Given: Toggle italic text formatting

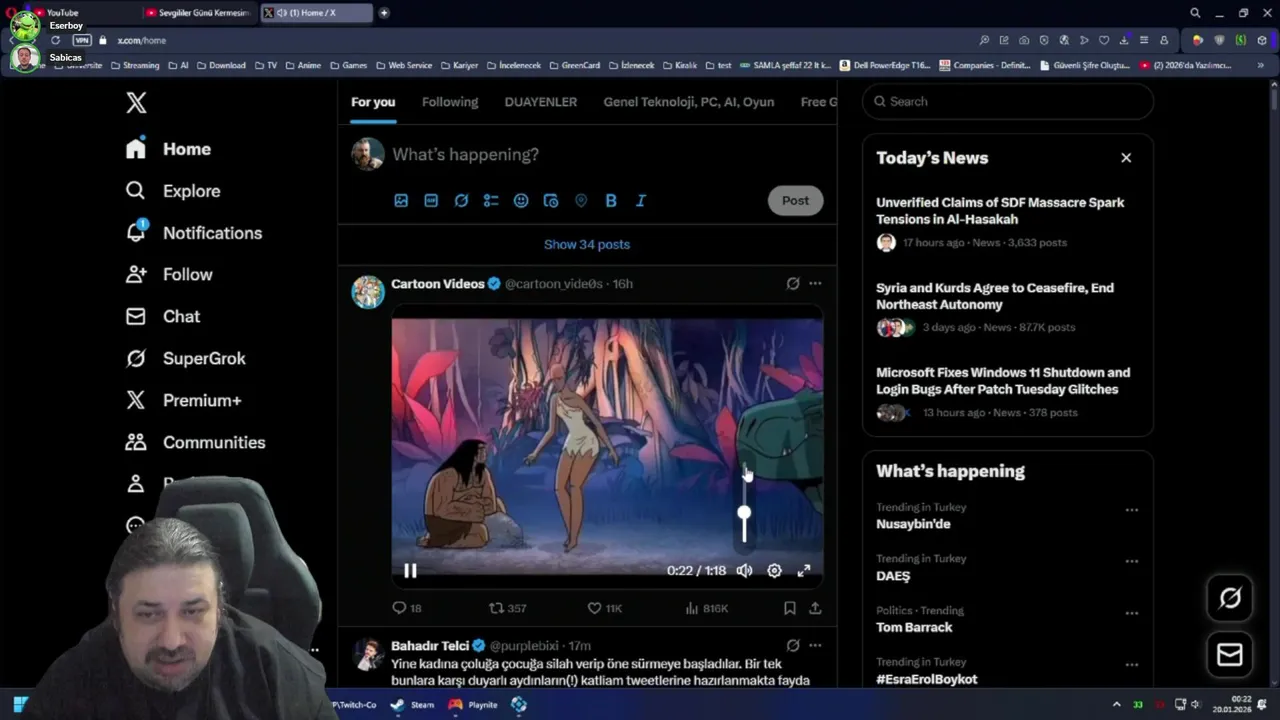Looking at the screenshot, I should coord(641,200).
